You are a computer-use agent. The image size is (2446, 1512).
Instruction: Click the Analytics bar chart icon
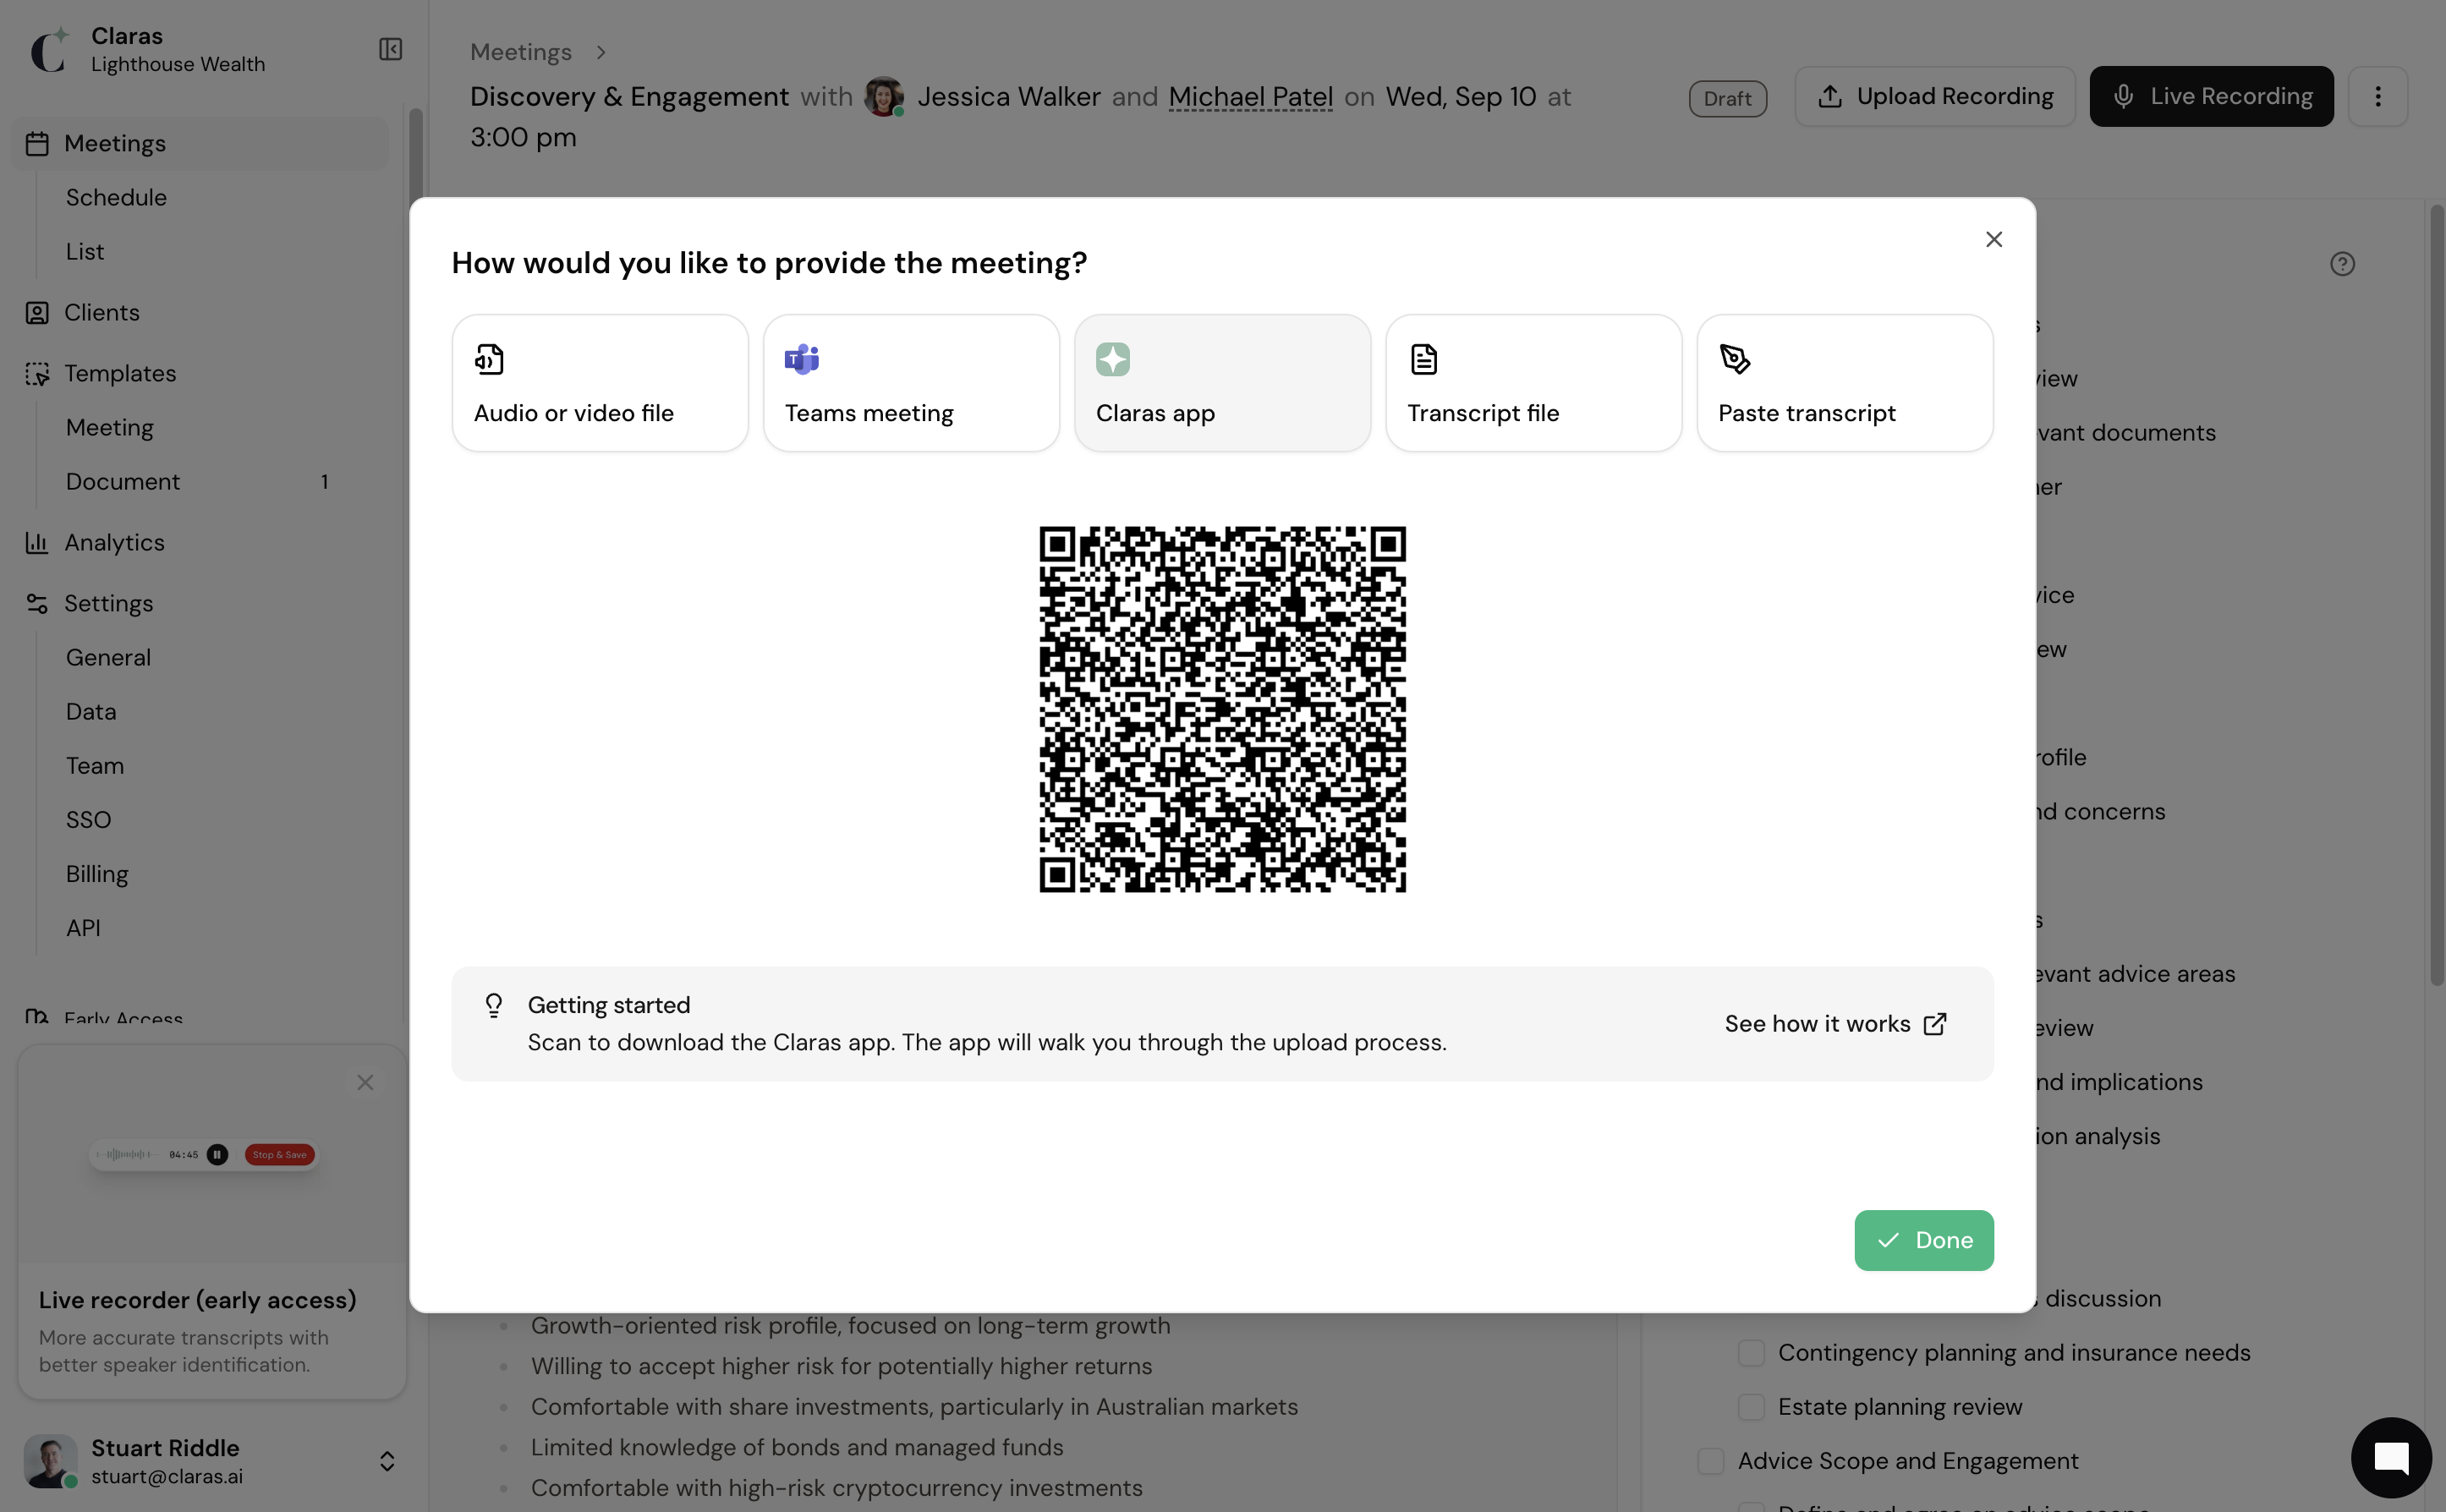coord(37,543)
